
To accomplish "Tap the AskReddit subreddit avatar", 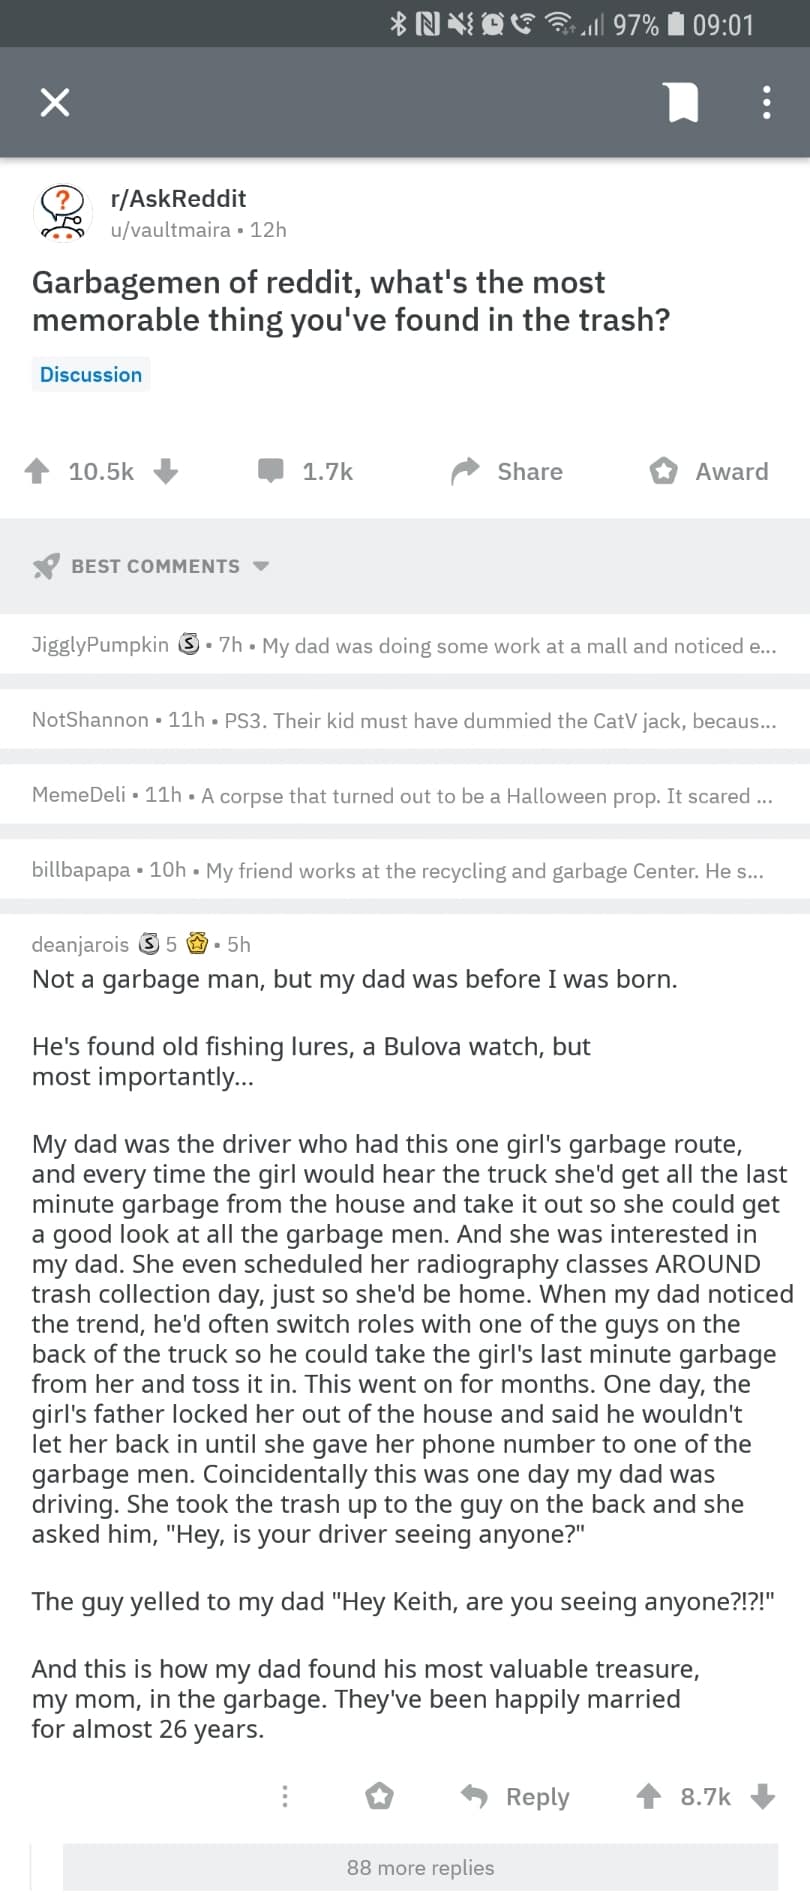I will 62,212.
